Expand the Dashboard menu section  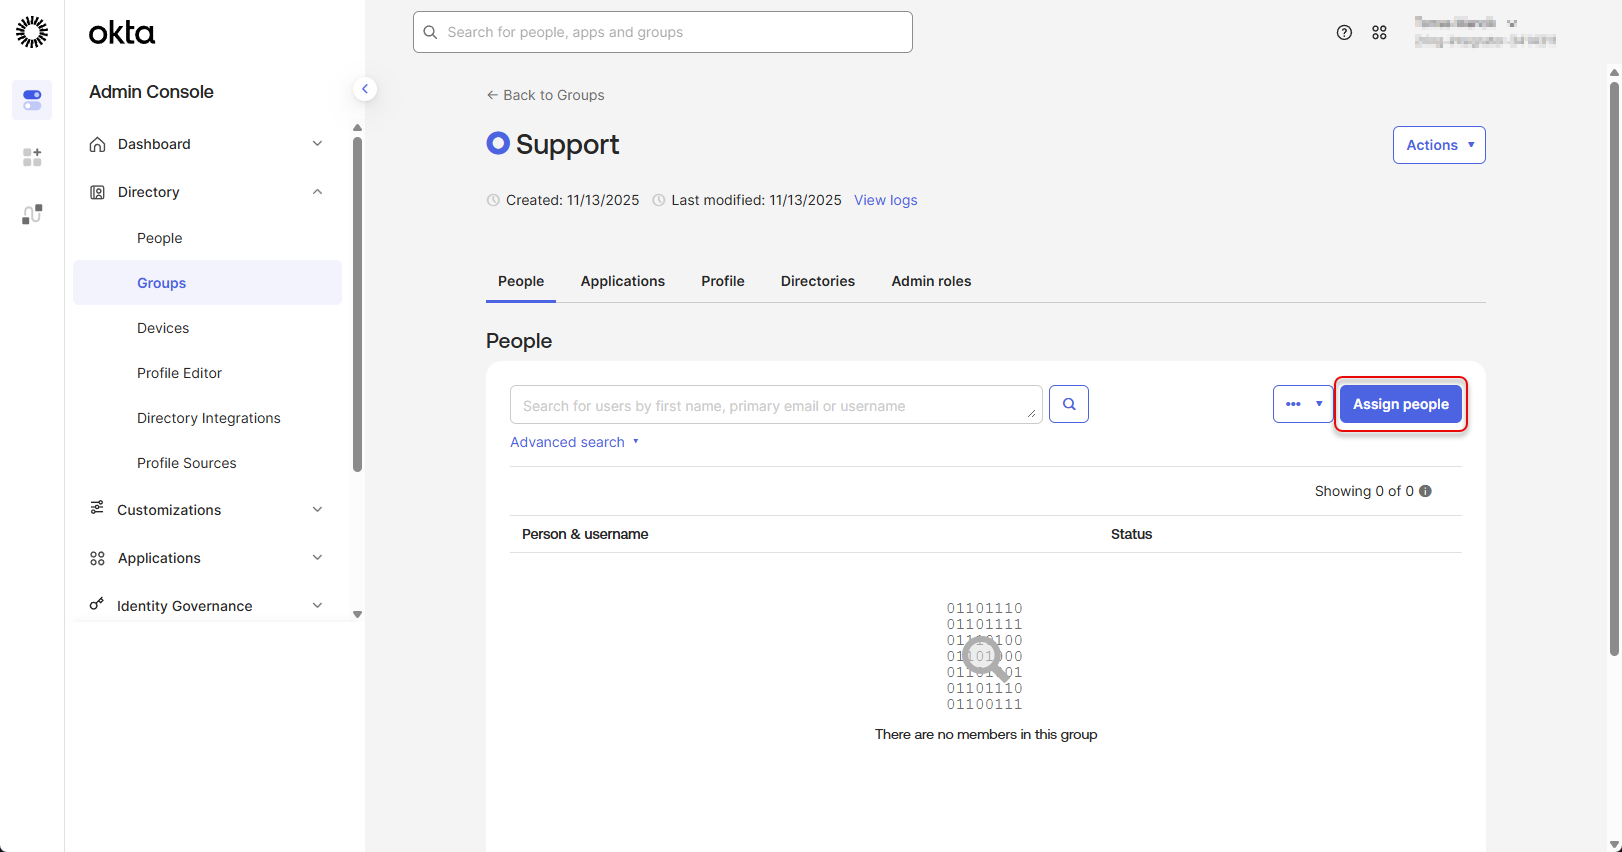317,144
